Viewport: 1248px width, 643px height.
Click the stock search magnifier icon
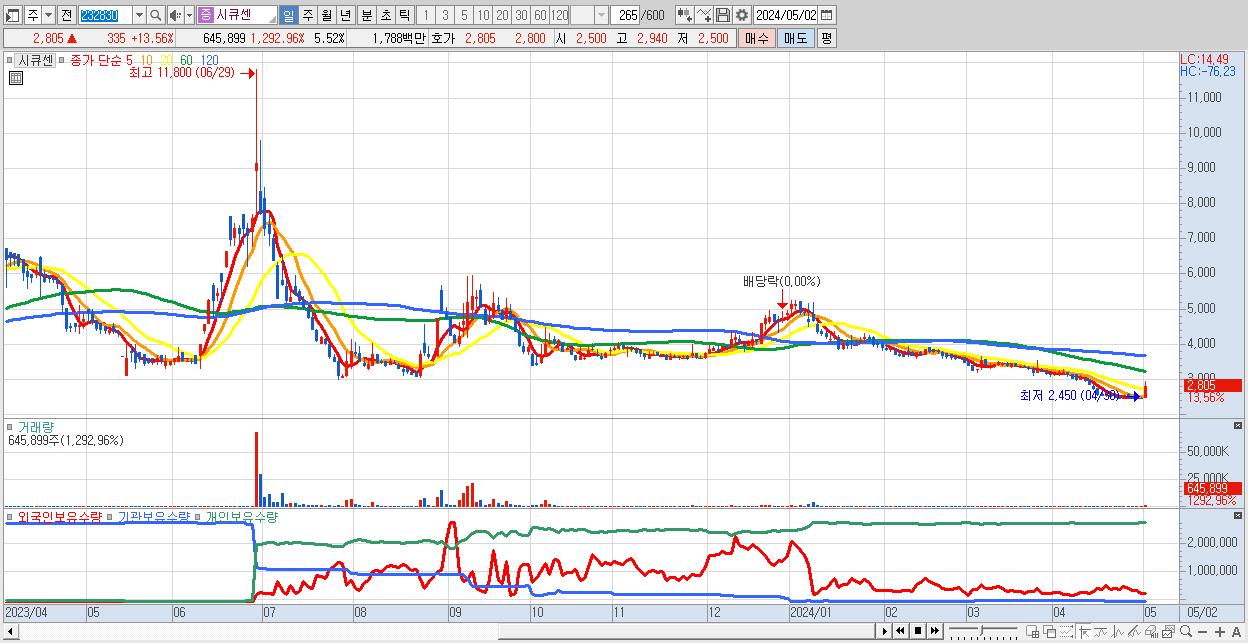click(x=155, y=15)
